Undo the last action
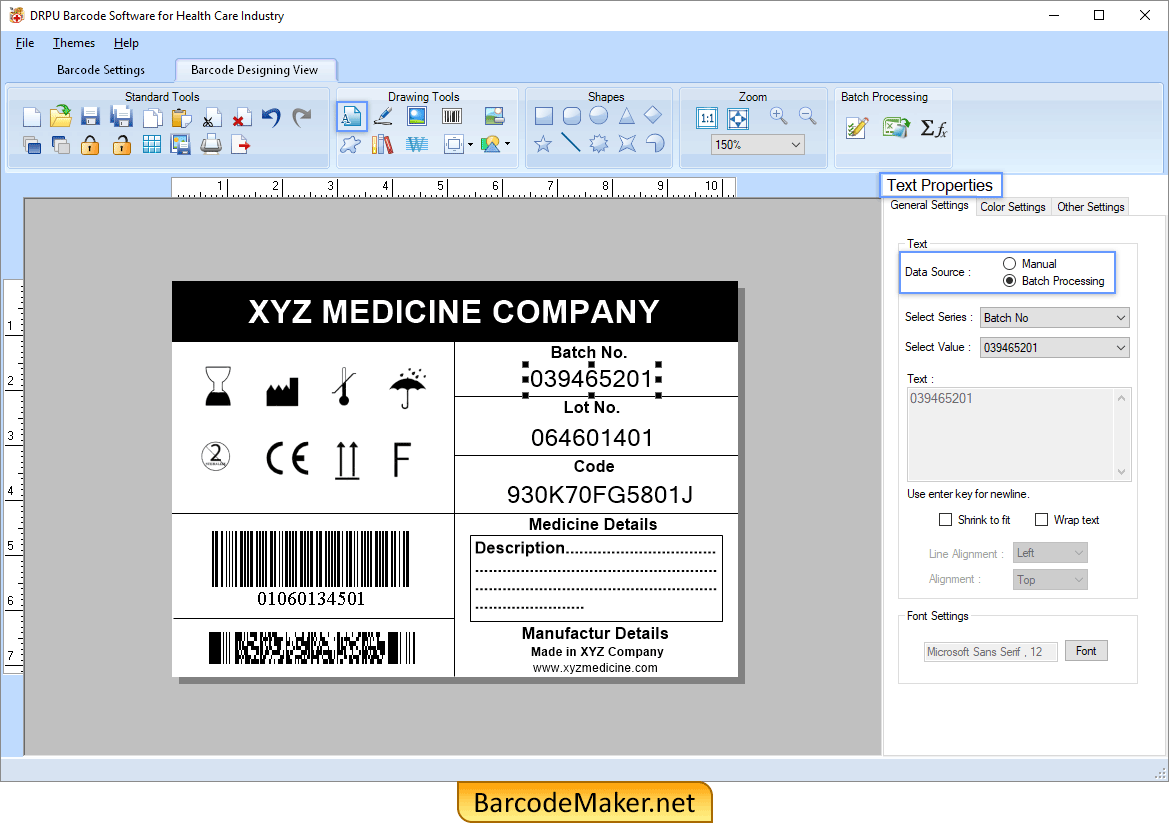This screenshot has width=1169, height=823. click(271, 117)
